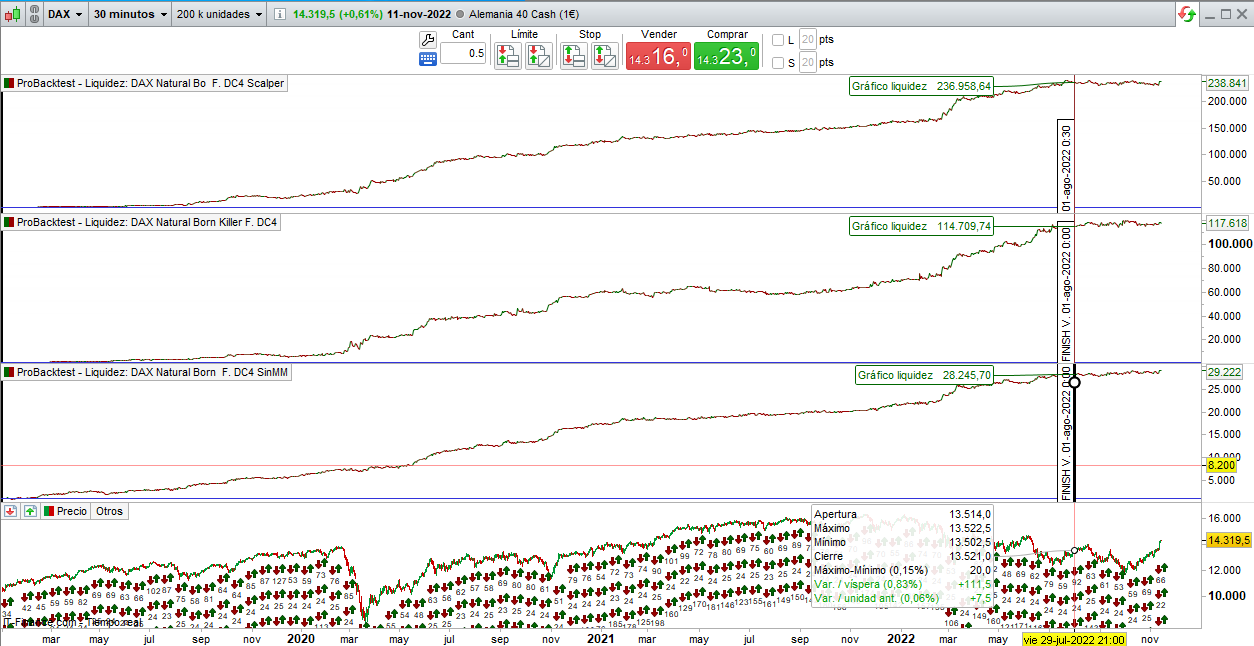
Task: Click the red-green refresh arrows icon
Action: pyautogui.click(x=1187, y=15)
